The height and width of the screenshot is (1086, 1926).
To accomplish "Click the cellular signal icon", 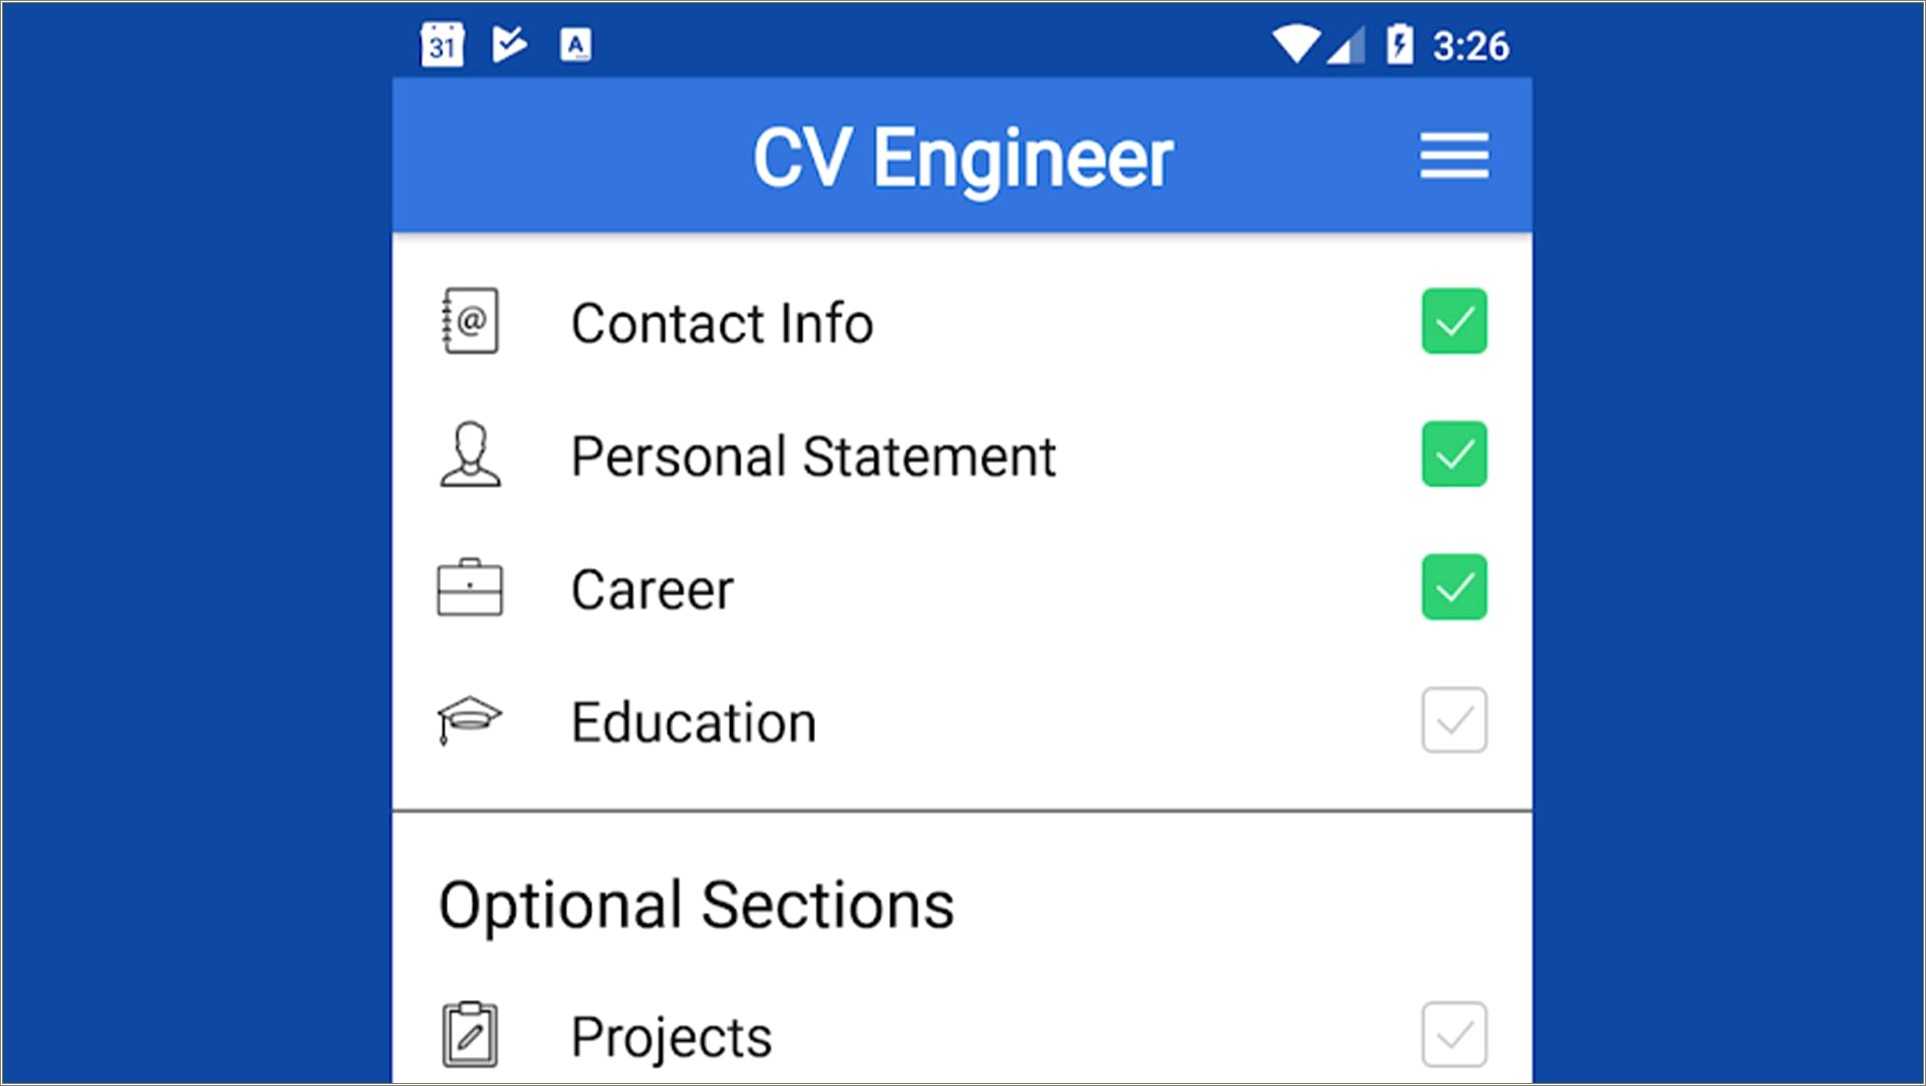I will [x=1349, y=43].
